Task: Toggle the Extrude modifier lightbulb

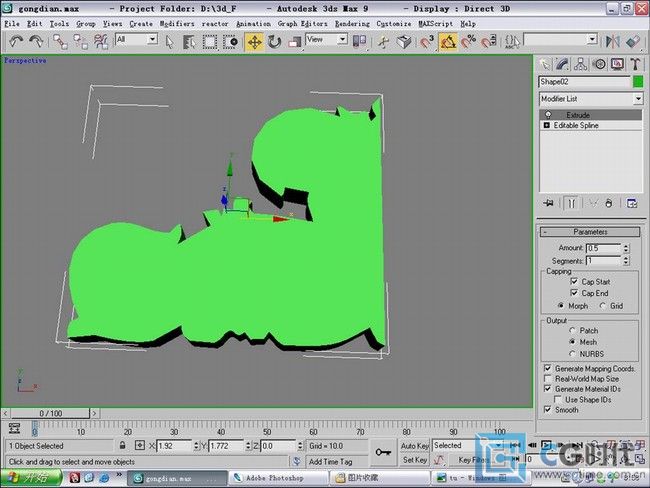Action: click(548, 114)
